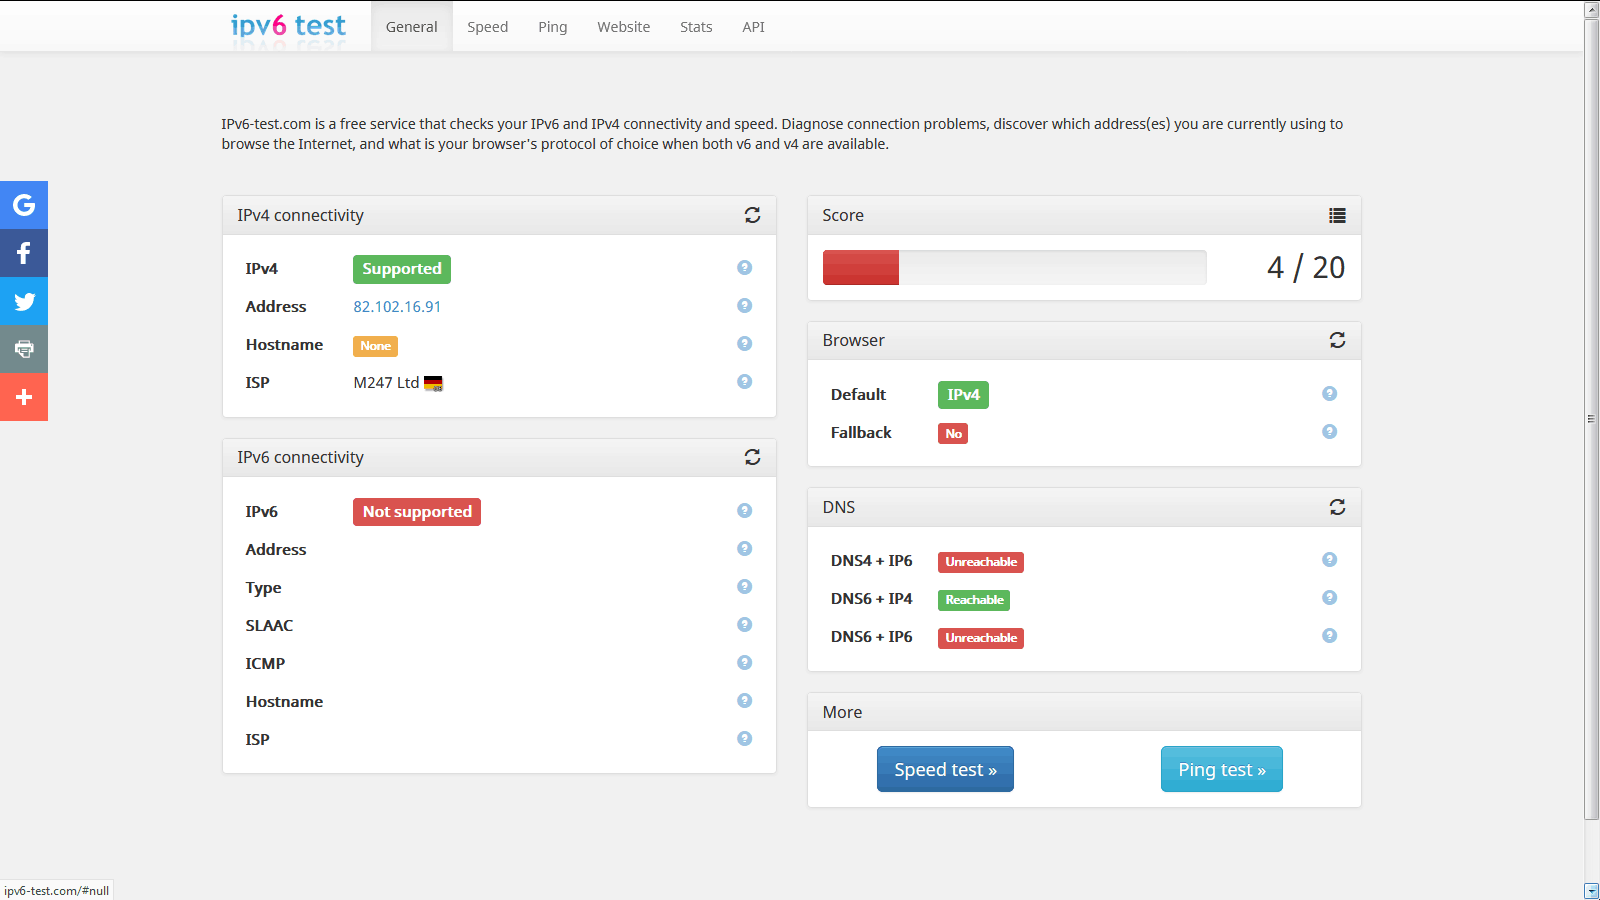Viewport: 1600px width, 900px height.
Task: Show help for browser Fallback
Action: pyautogui.click(x=1329, y=432)
